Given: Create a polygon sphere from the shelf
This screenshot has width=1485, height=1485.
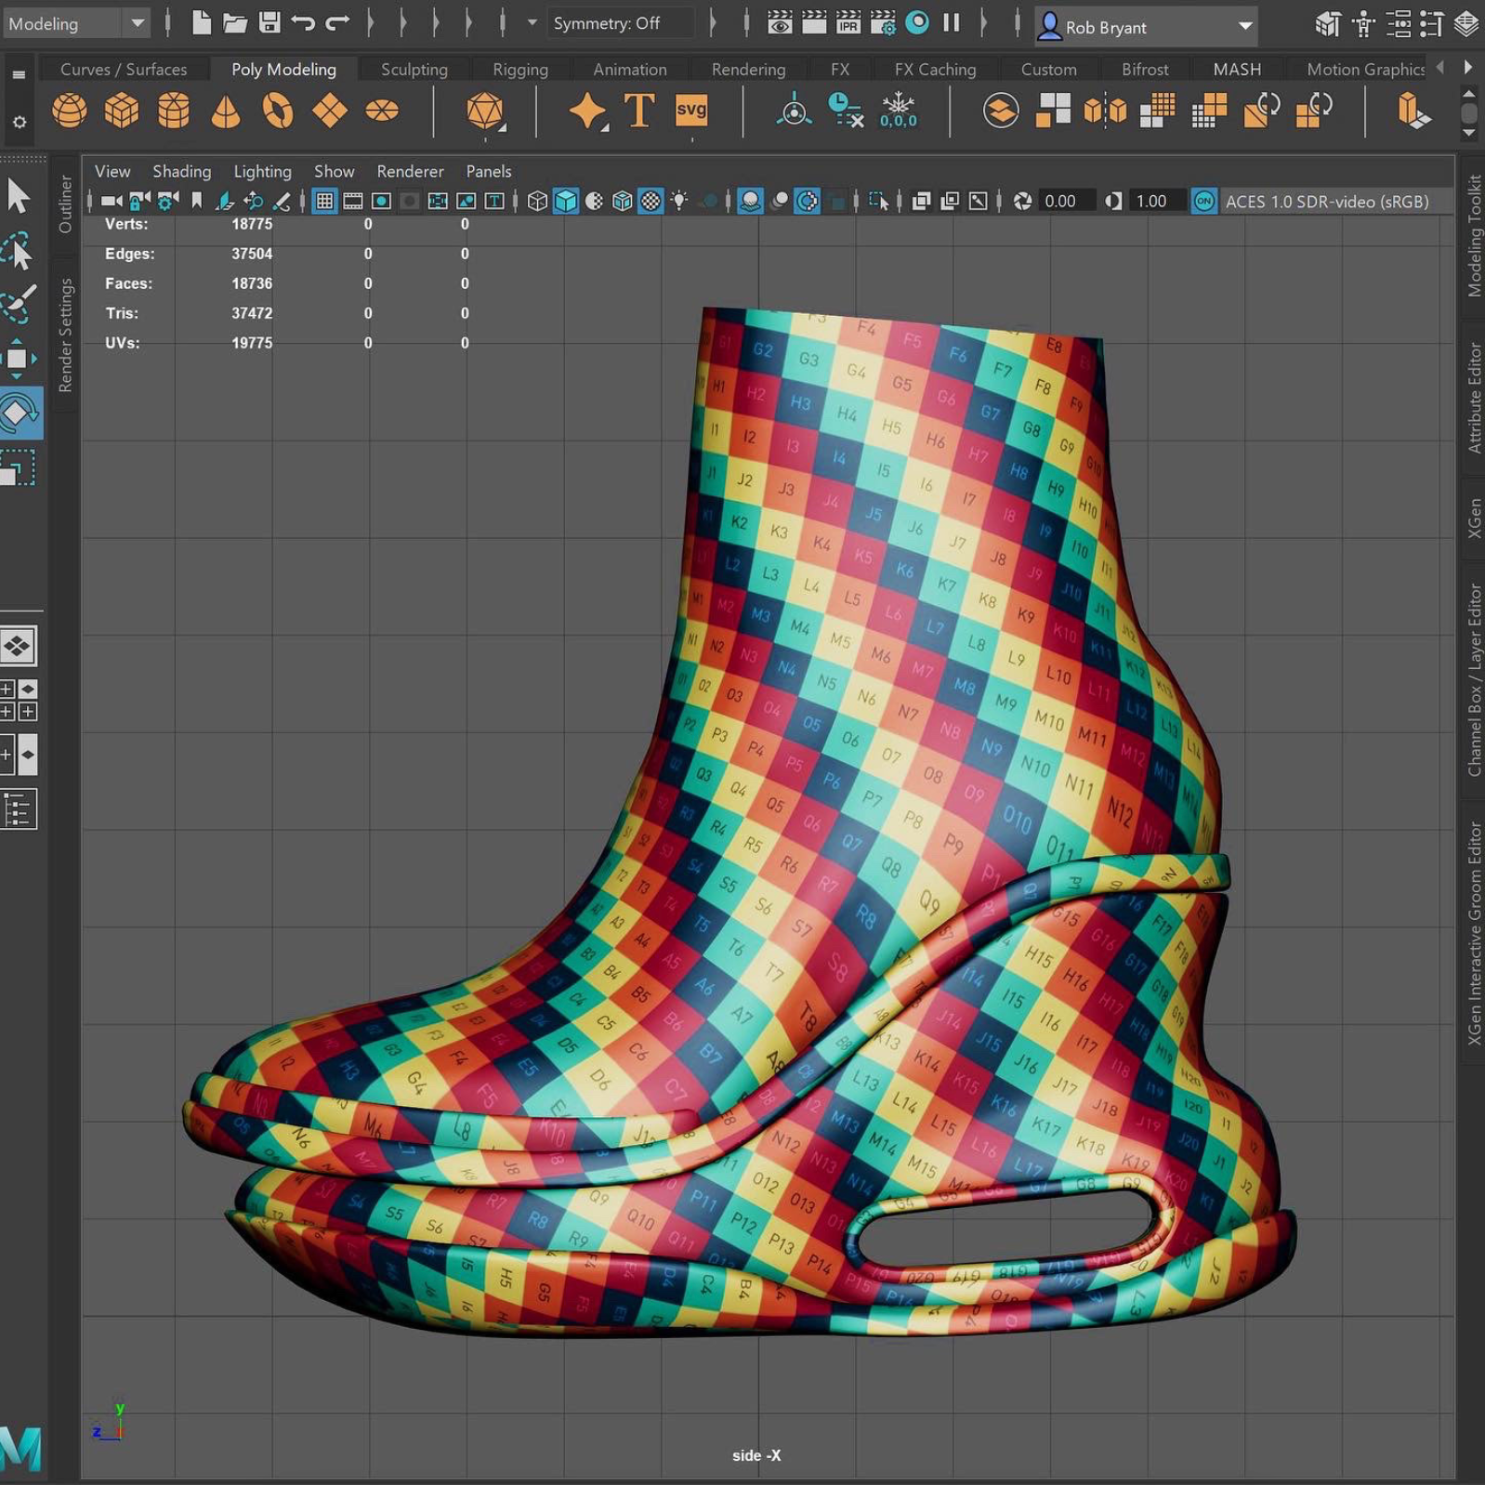Looking at the screenshot, I should click(69, 110).
